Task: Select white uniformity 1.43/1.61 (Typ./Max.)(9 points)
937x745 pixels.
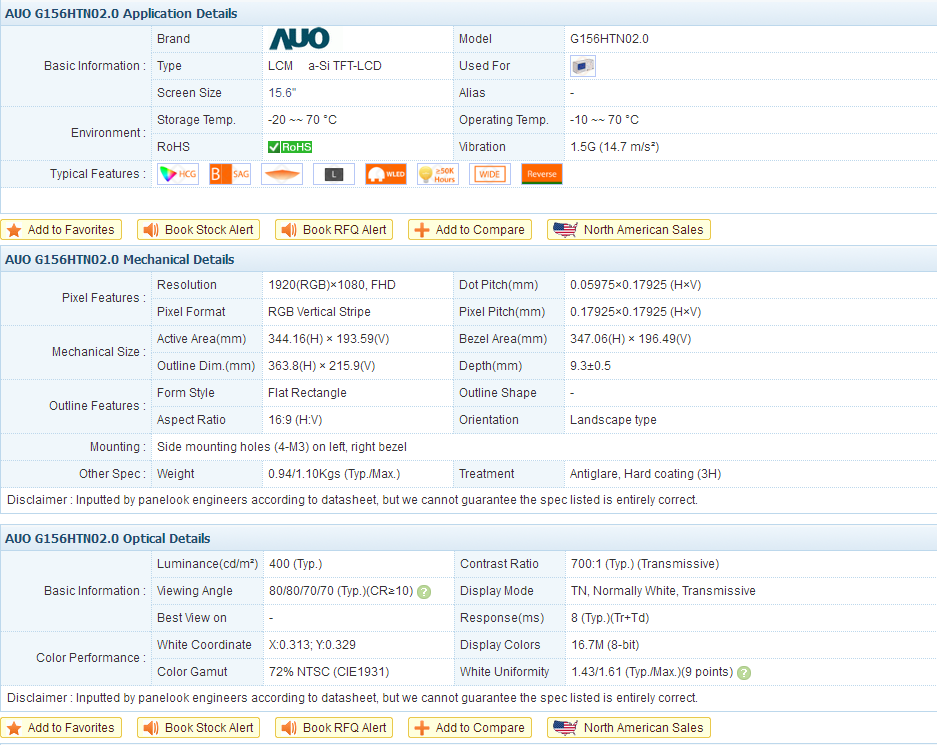Action: pos(652,672)
